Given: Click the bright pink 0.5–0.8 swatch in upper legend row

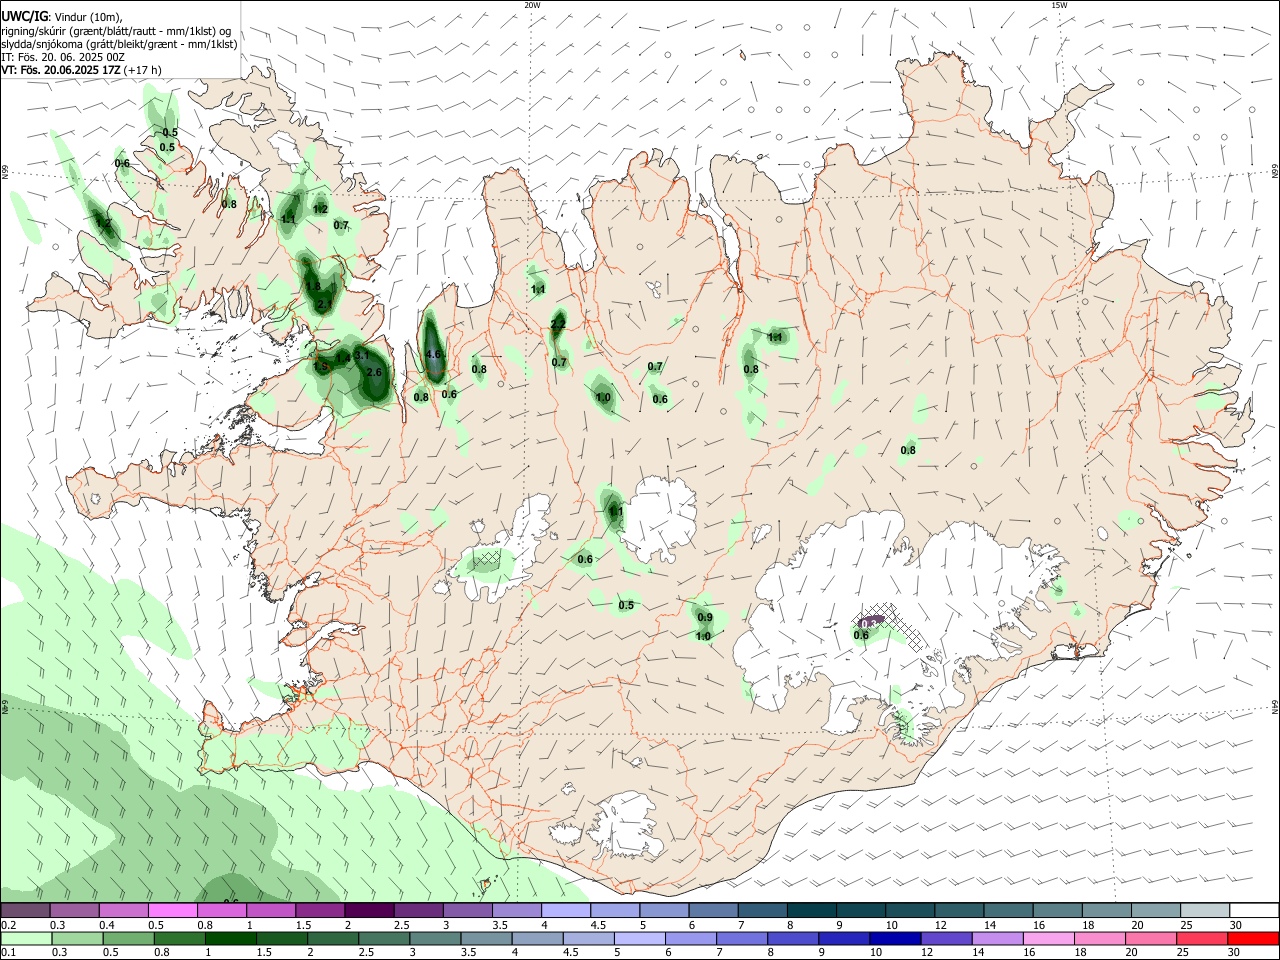Looking at the screenshot, I should (172, 911).
